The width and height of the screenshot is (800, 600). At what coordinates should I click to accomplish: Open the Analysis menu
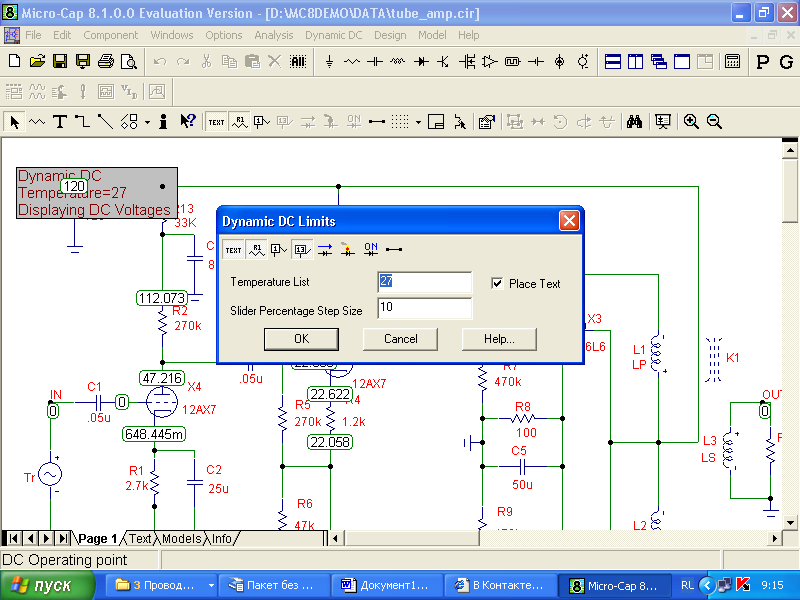point(274,35)
